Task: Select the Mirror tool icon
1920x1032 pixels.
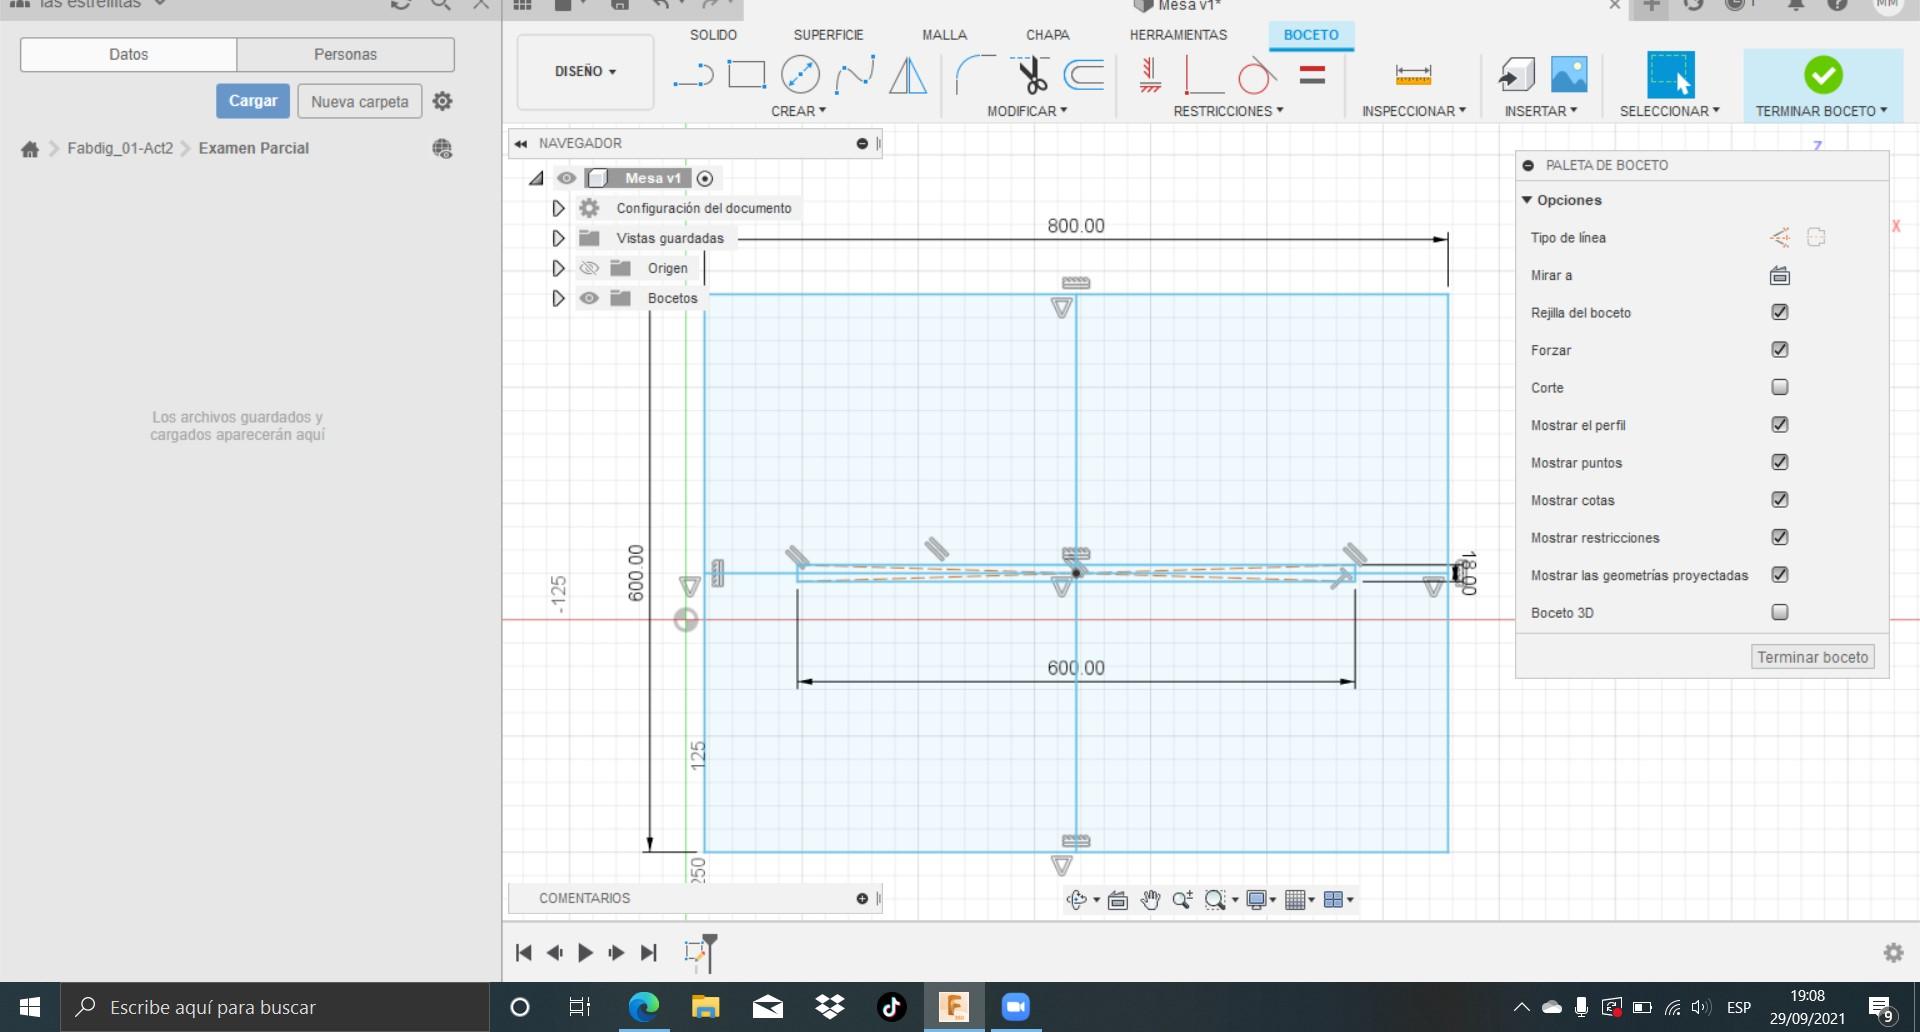Action: [908, 75]
